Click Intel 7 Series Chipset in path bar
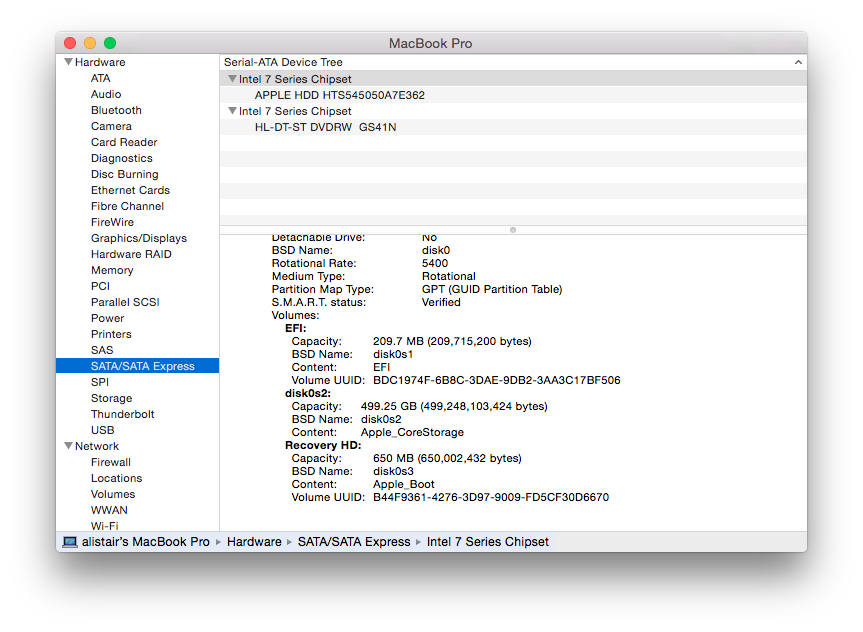This screenshot has width=863, height=632. point(488,542)
